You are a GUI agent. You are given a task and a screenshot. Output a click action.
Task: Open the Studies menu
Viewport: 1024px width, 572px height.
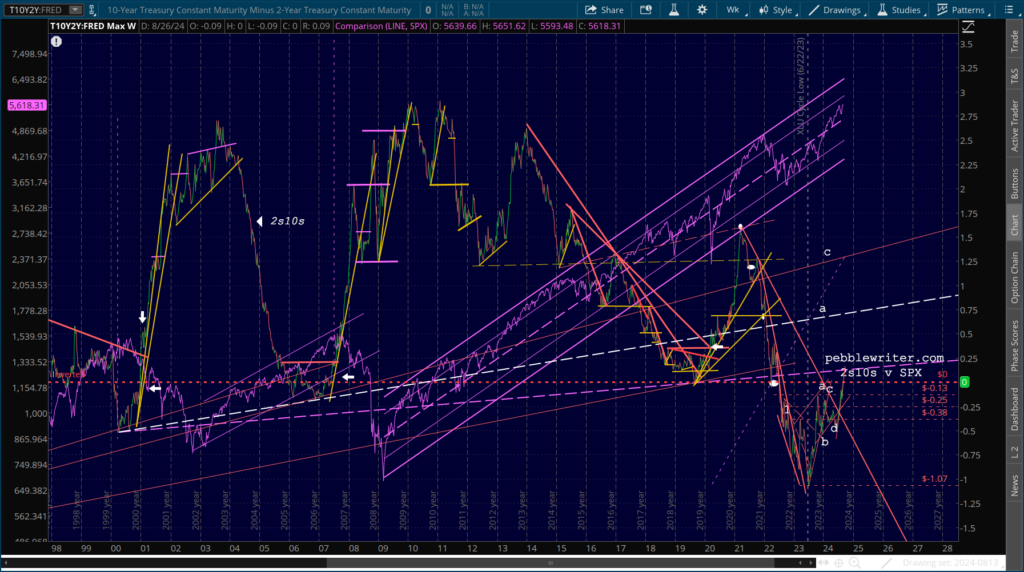click(900, 10)
